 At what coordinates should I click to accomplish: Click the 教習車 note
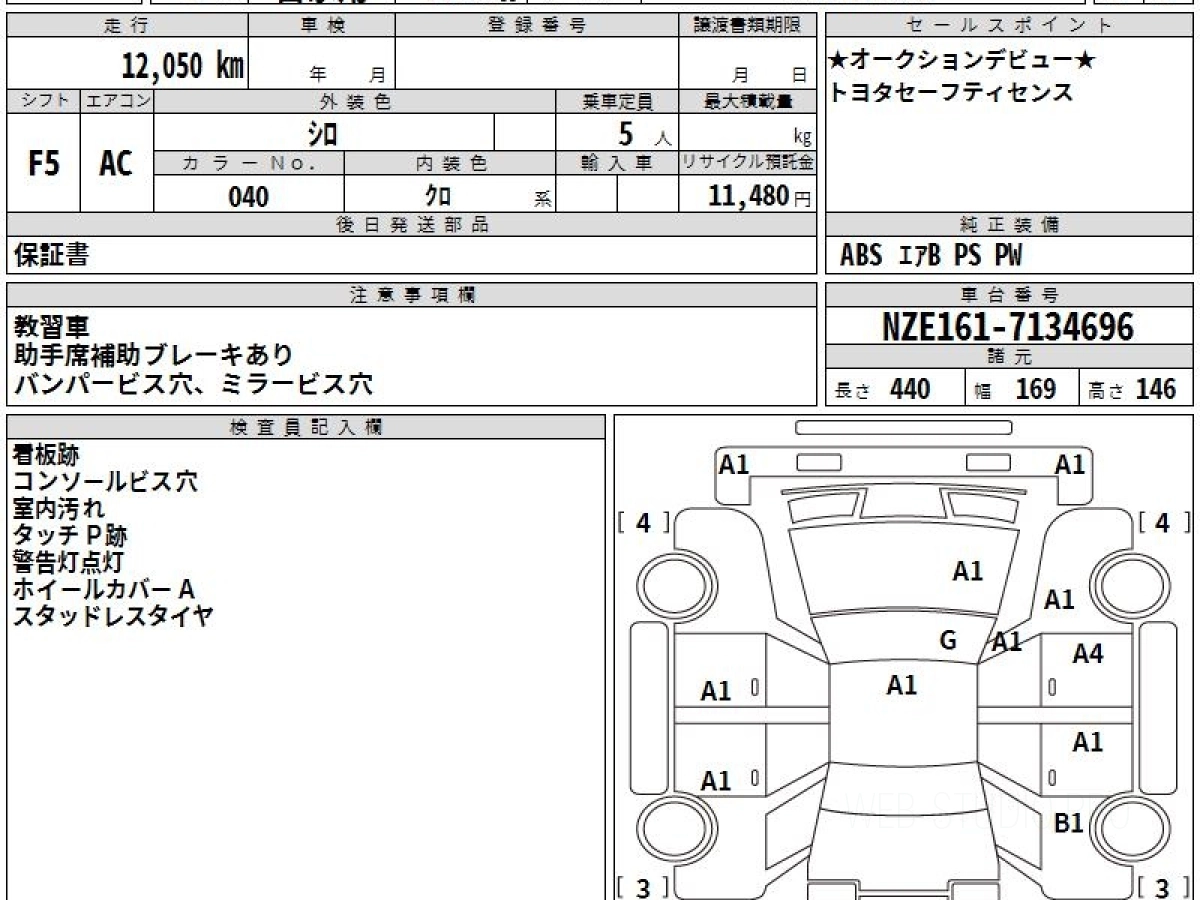[x=51, y=325]
